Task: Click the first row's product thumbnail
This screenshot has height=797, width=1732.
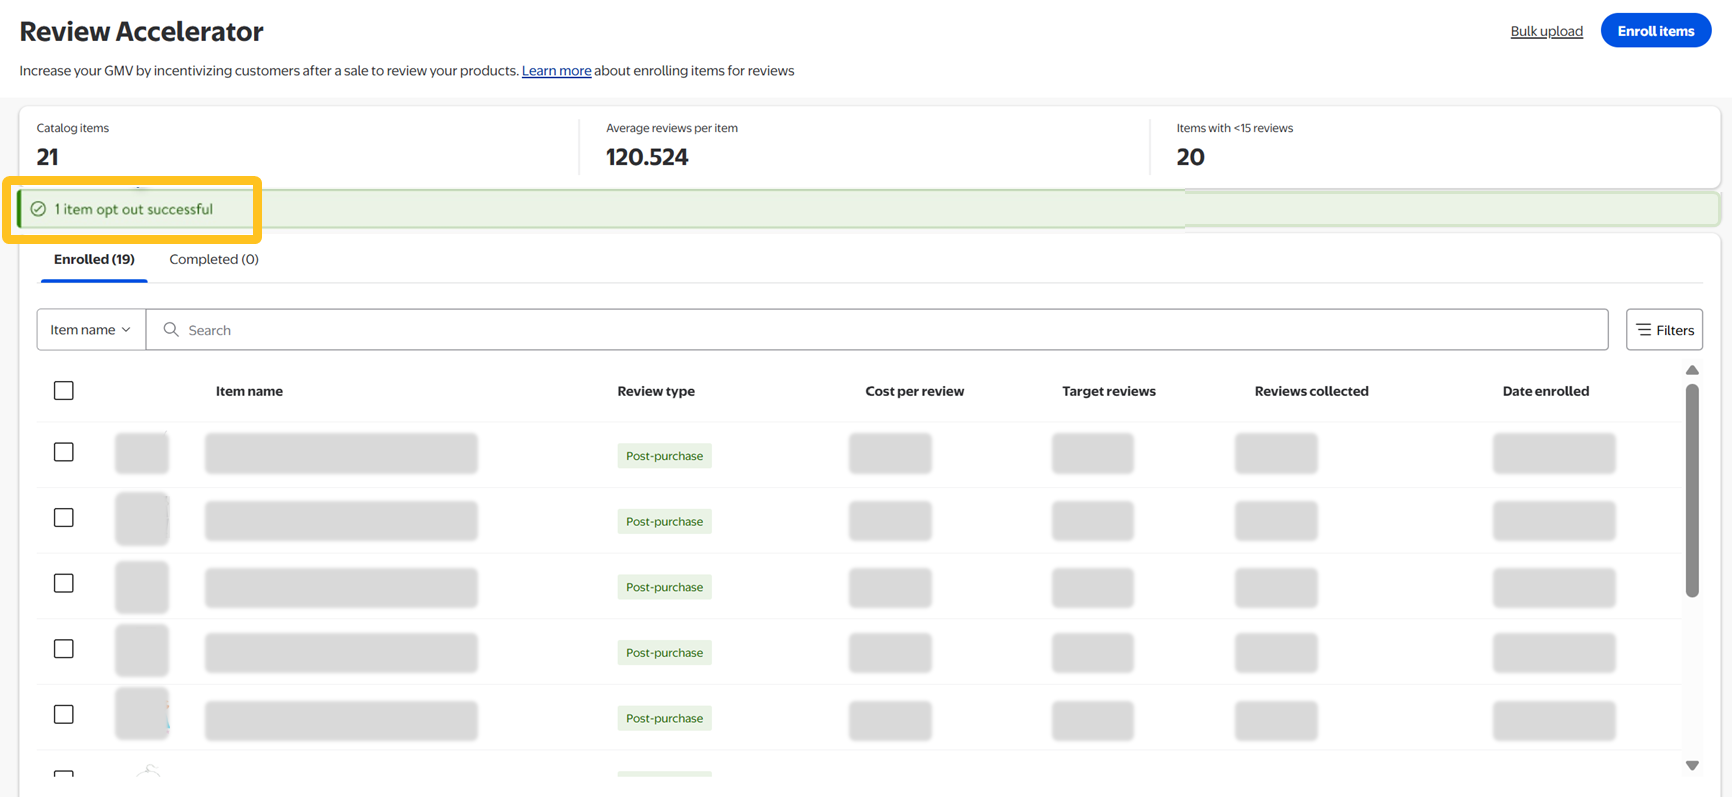Action: [142, 453]
